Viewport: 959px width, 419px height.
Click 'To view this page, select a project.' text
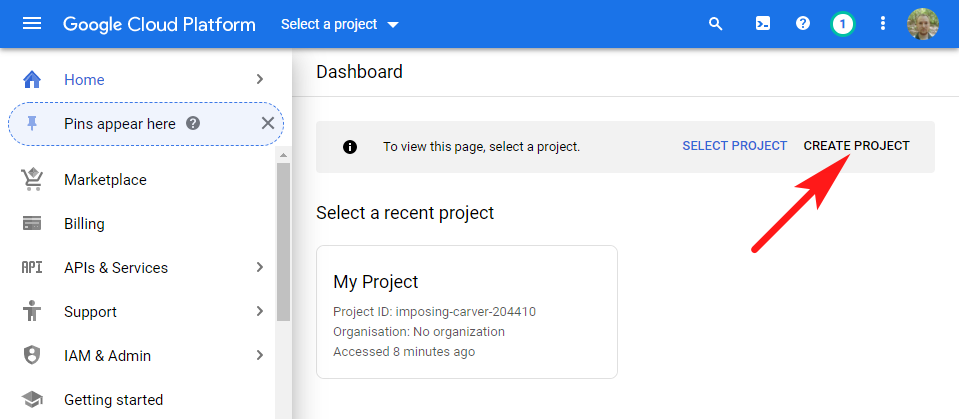(x=481, y=147)
